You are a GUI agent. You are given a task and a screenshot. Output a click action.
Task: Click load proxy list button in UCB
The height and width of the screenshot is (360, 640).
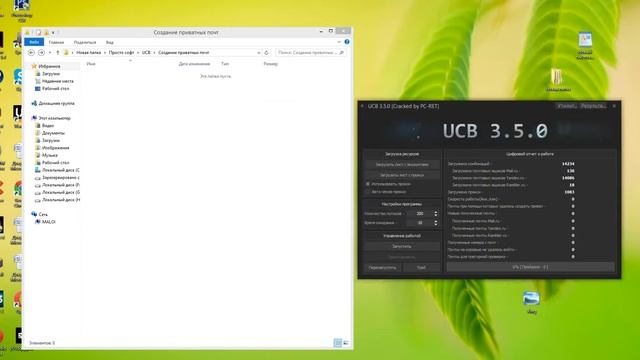coord(402,175)
